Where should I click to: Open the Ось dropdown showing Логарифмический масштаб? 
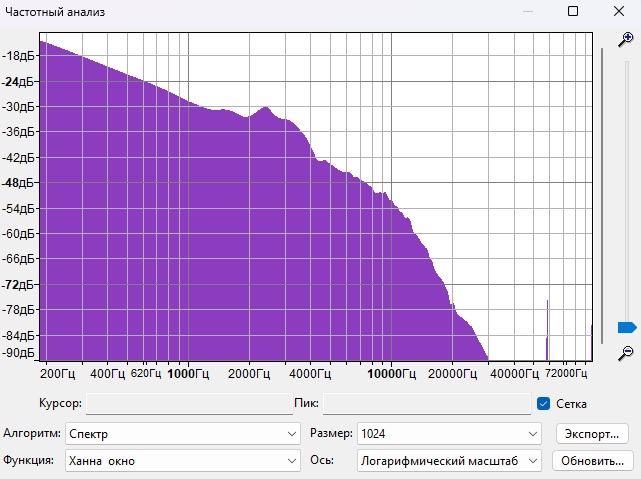coord(449,461)
